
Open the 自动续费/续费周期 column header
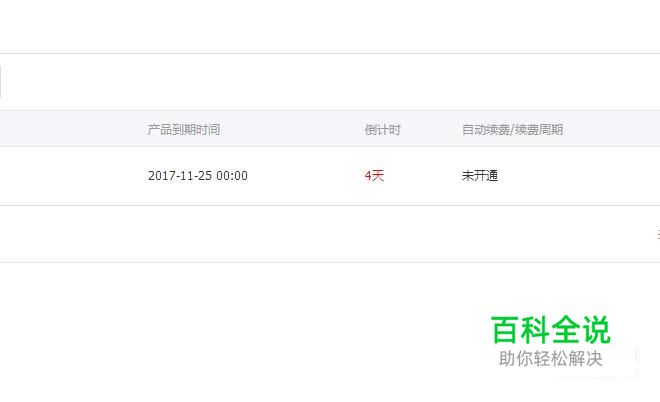click(512, 129)
